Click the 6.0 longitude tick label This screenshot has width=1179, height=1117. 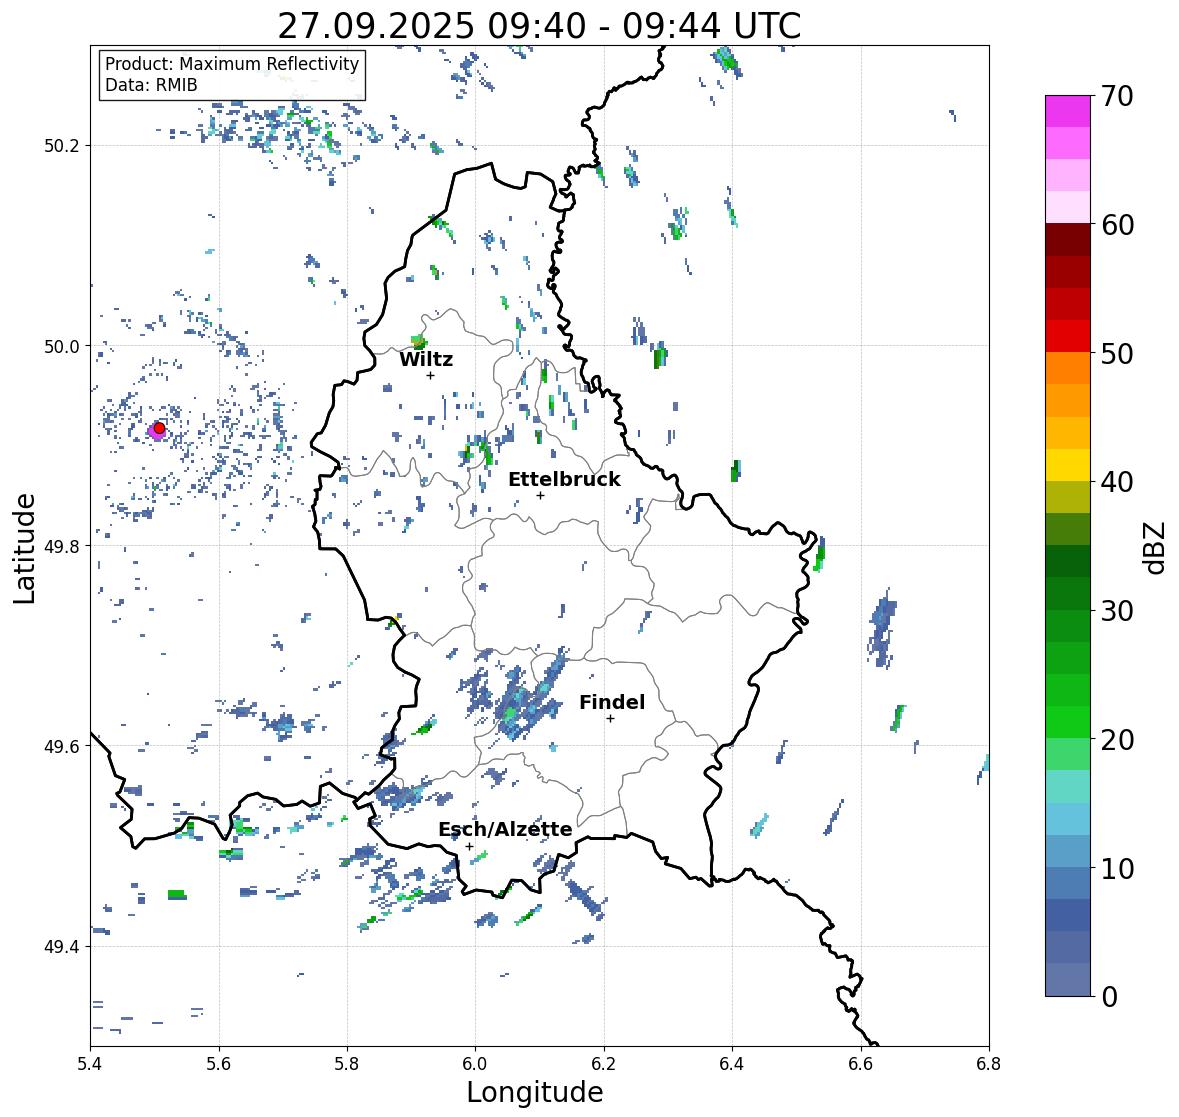(475, 1064)
